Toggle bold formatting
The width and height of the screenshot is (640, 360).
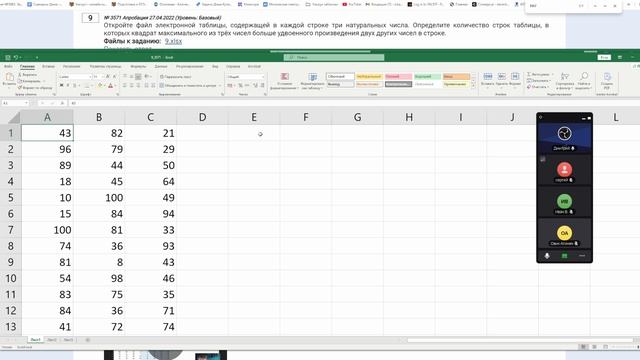[x=61, y=85]
